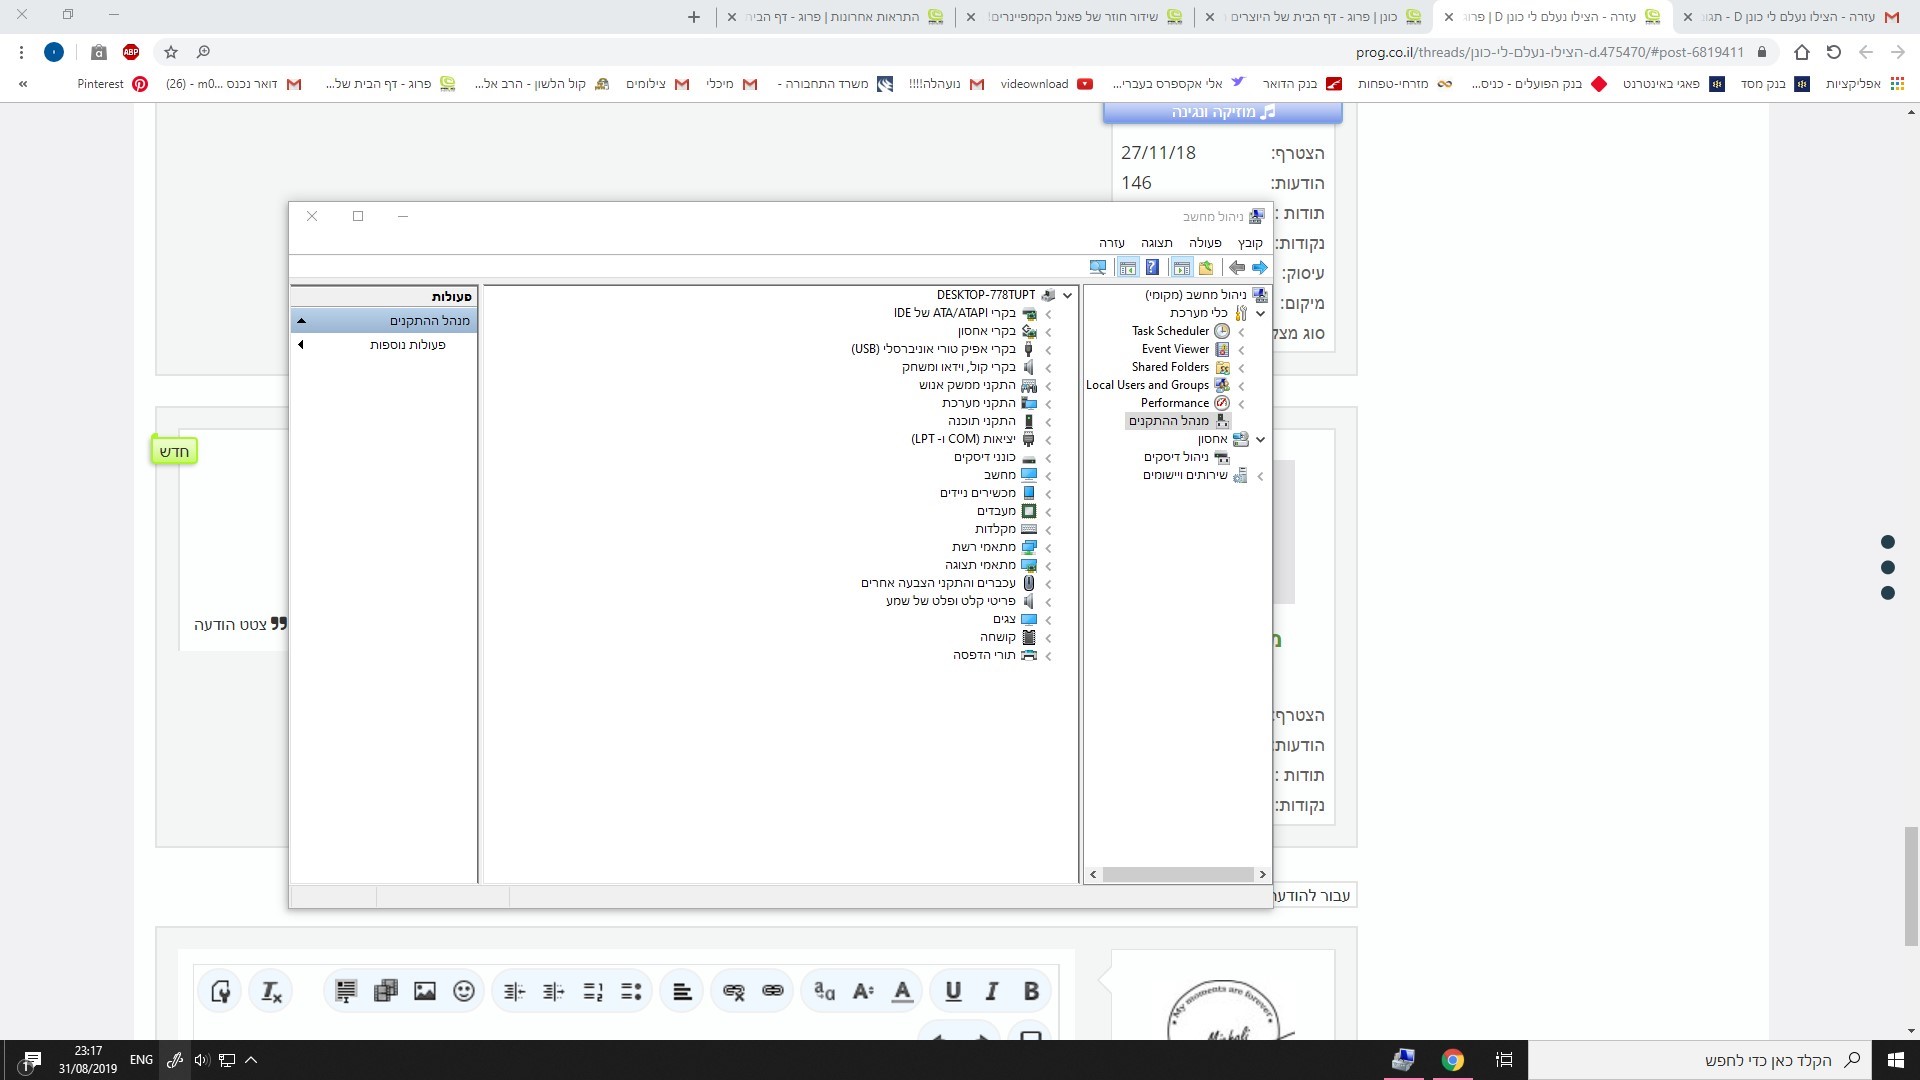Image resolution: width=1920 pixels, height=1080 pixels.
Task: Open the text color picker in the editor
Action: 903,991
